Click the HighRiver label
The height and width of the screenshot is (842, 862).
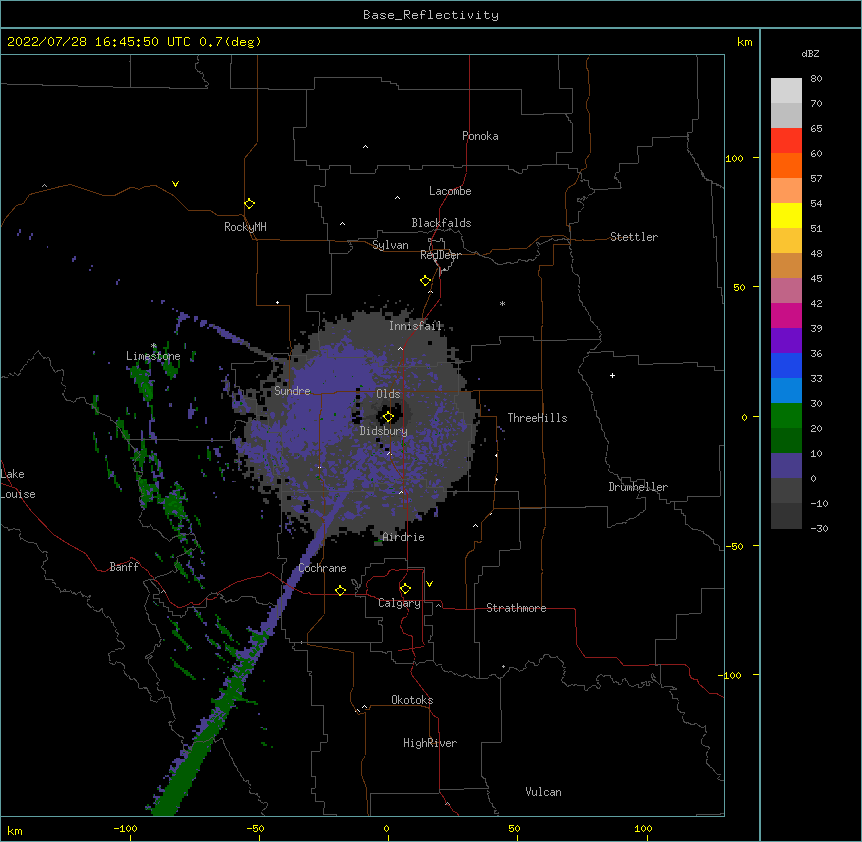click(430, 743)
